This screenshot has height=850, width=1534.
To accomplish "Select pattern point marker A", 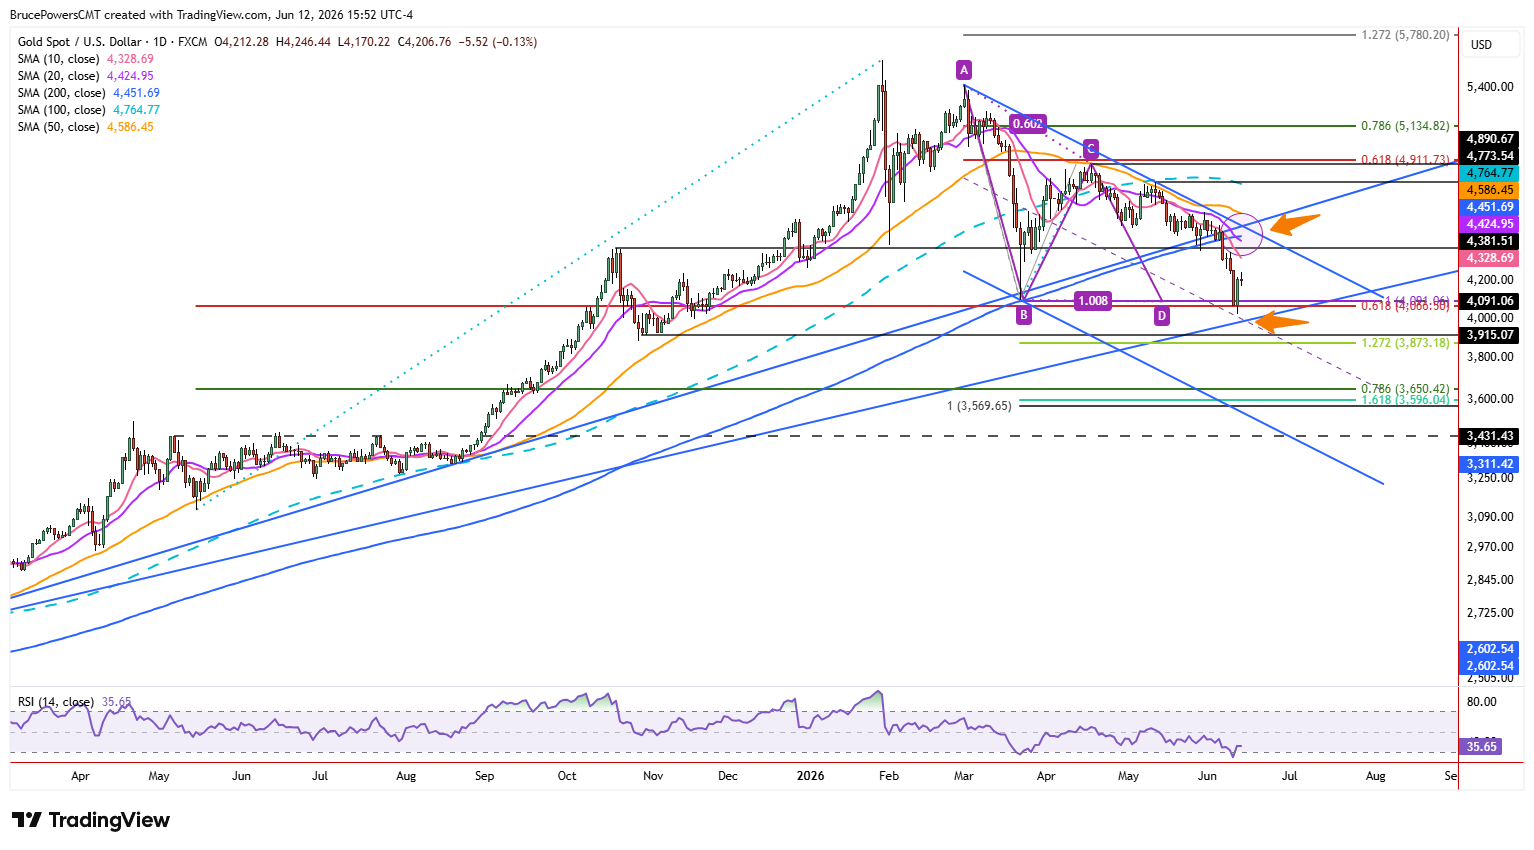I will click(x=964, y=70).
